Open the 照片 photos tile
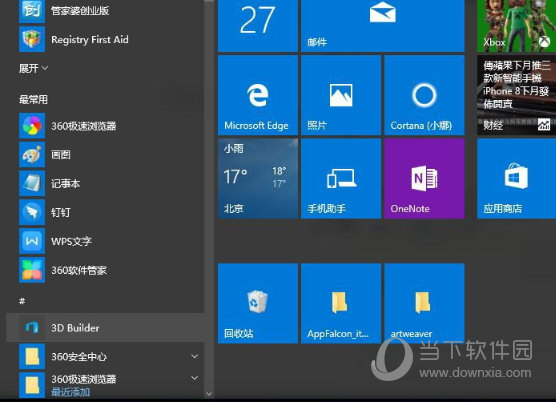Screen dimensions: 556x402 (x=341, y=95)
